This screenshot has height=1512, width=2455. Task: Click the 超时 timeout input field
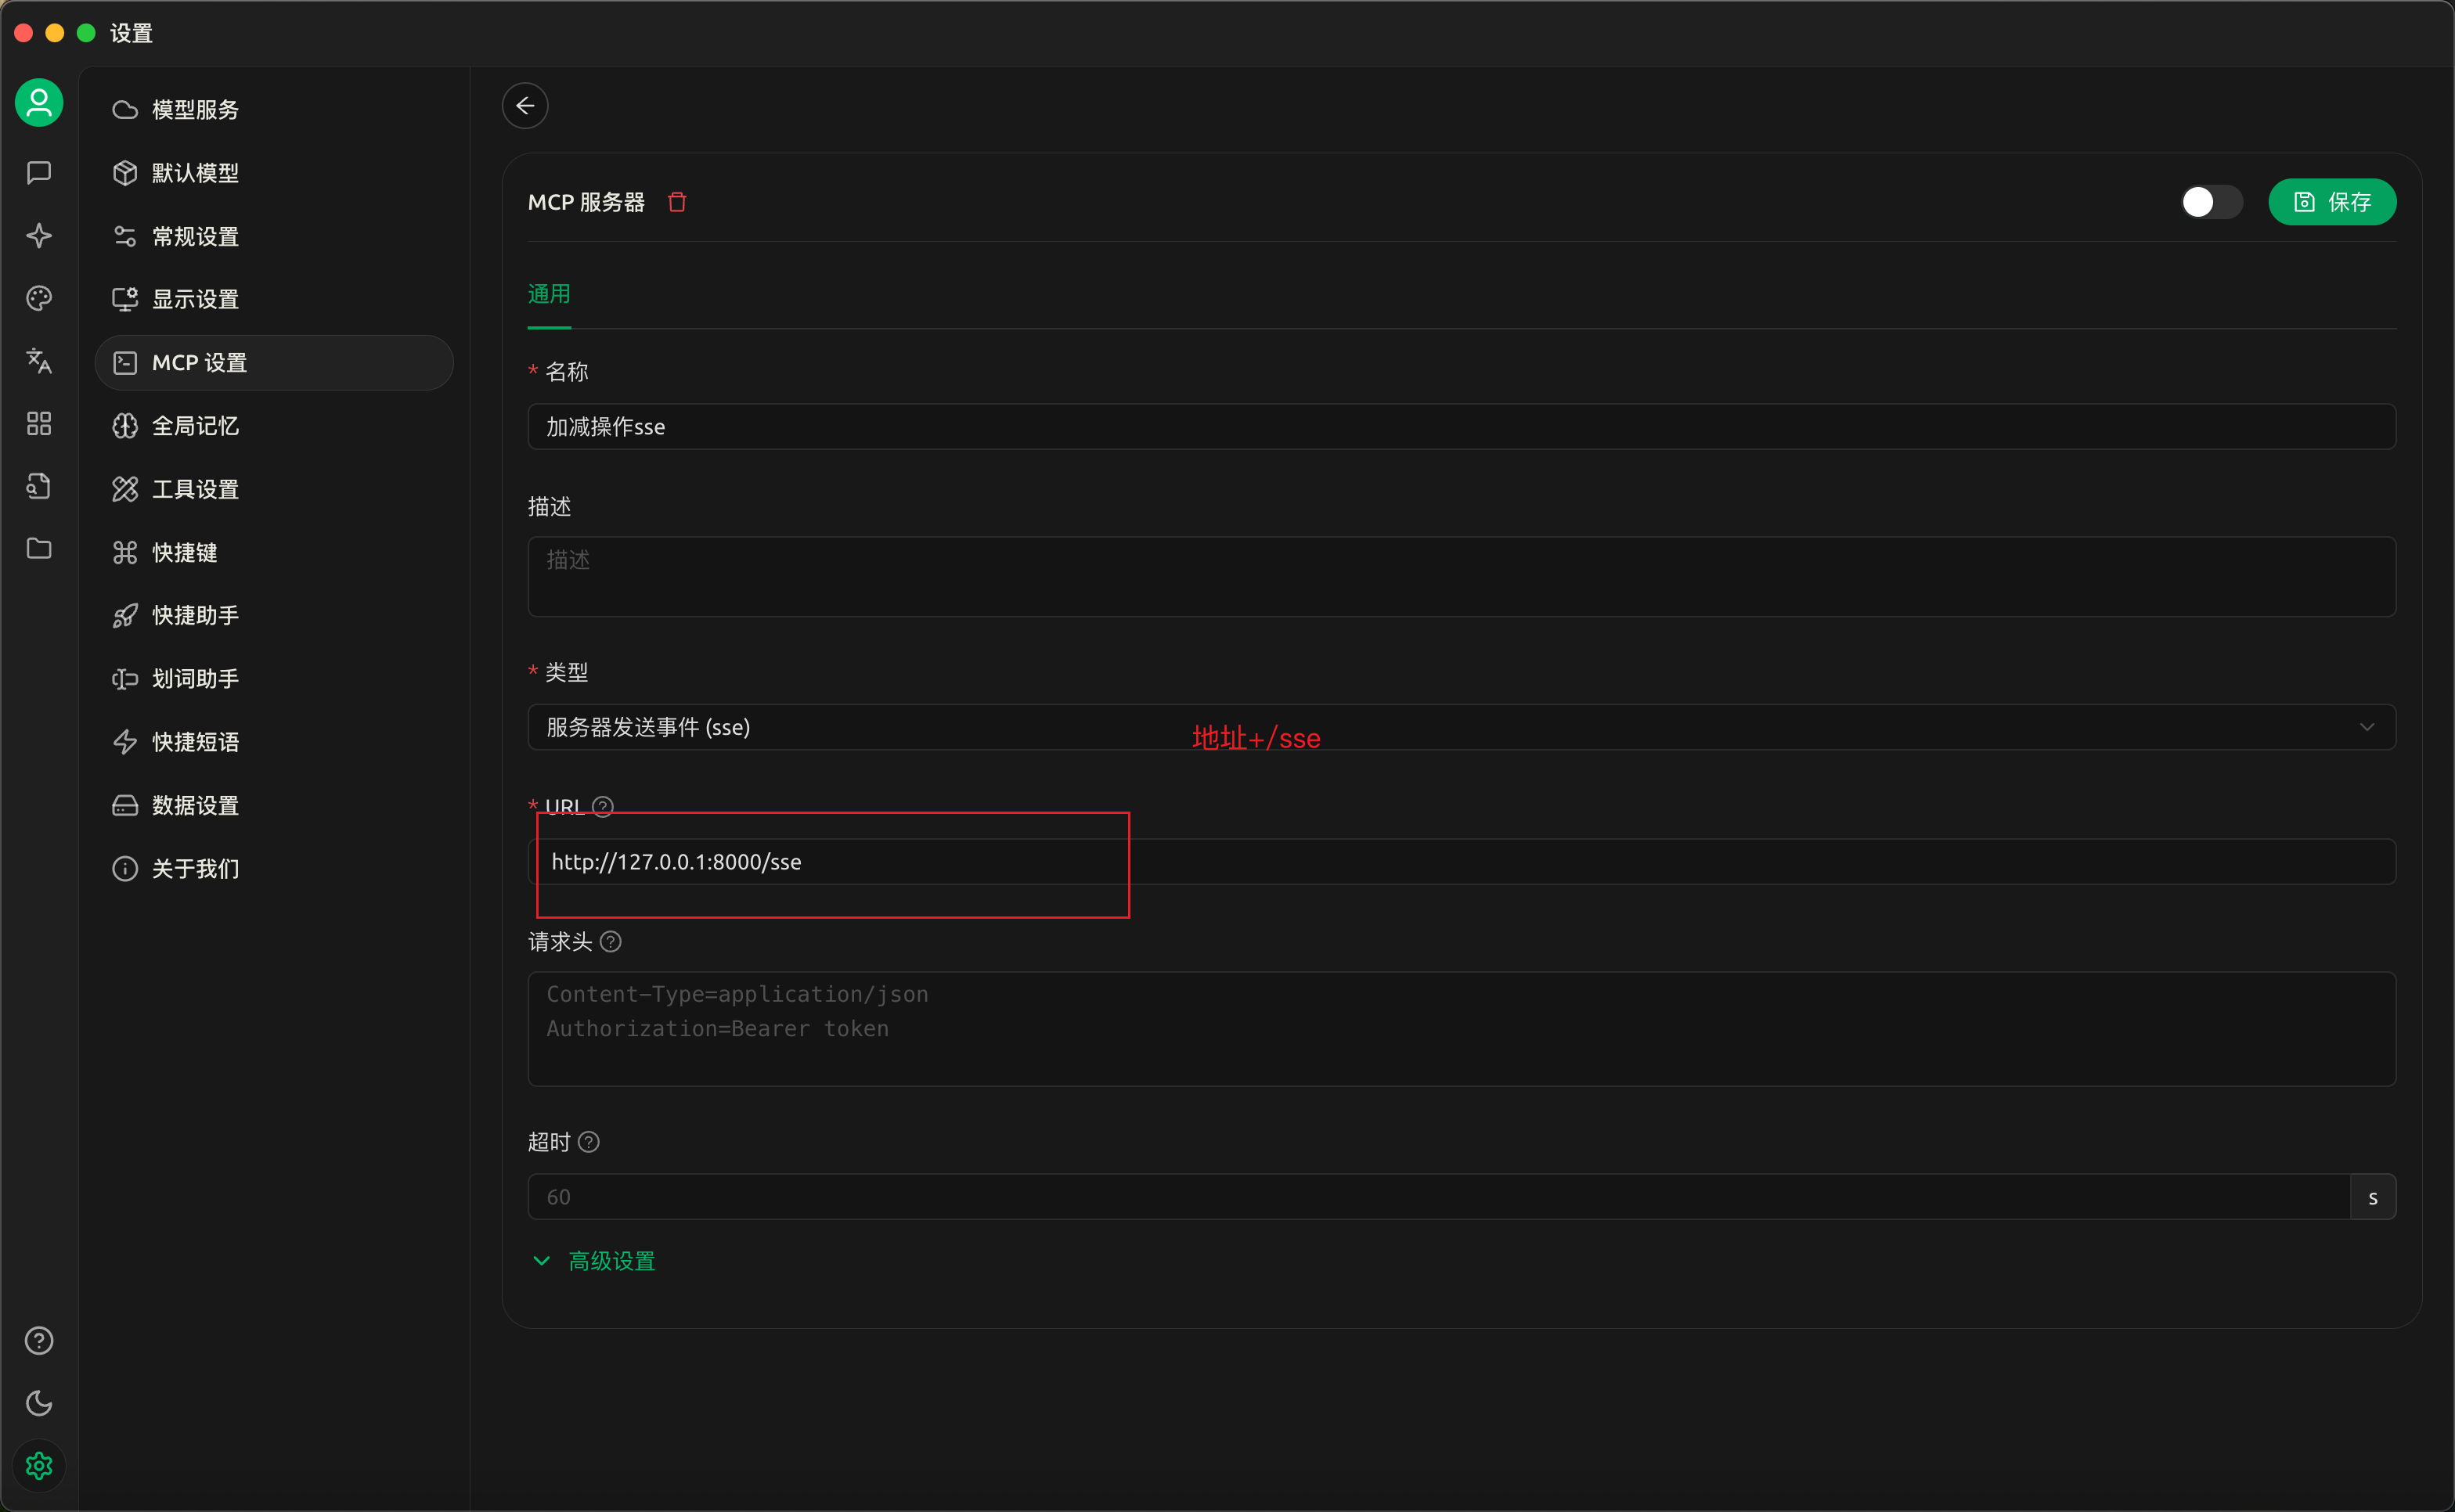[1438, 1197]
